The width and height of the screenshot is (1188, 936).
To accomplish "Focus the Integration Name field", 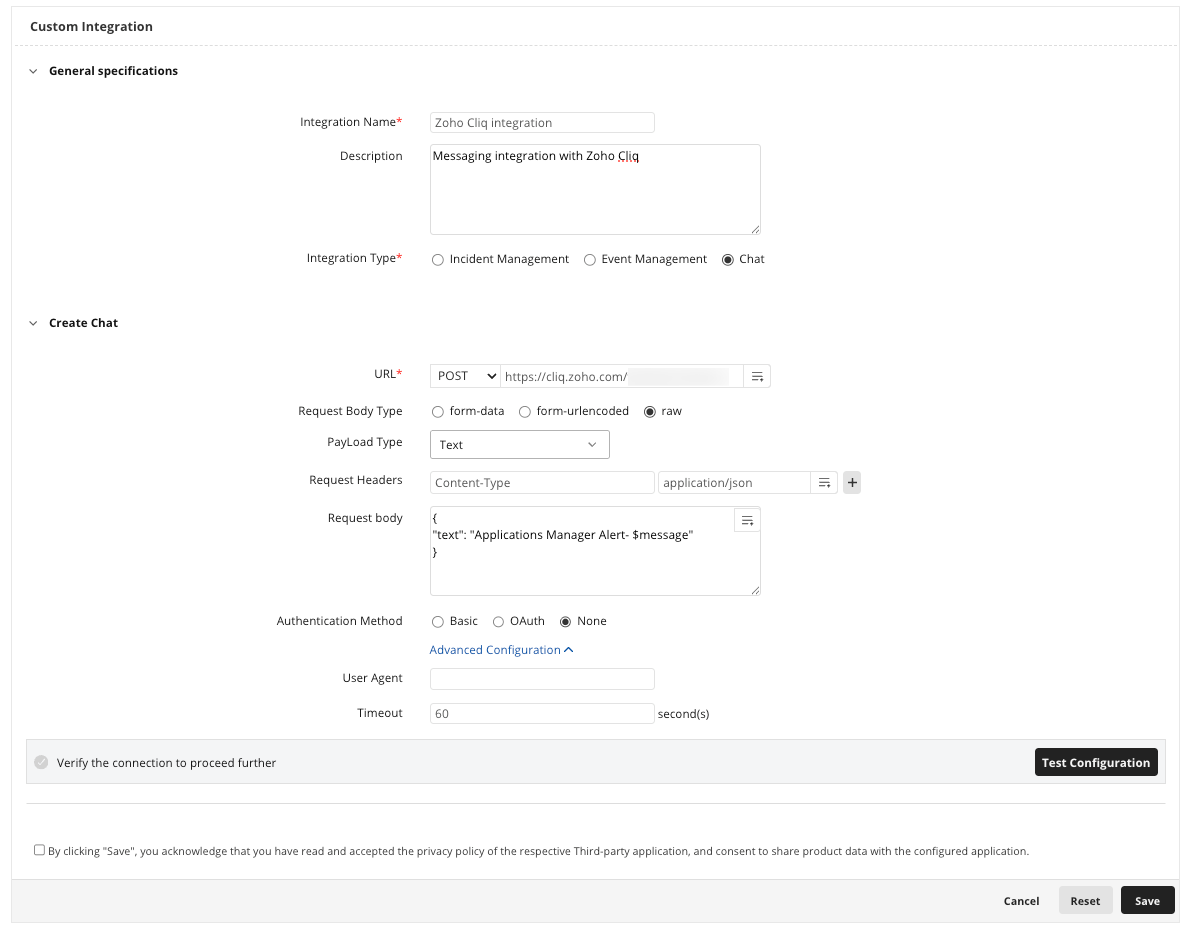I will pos(542,123).
